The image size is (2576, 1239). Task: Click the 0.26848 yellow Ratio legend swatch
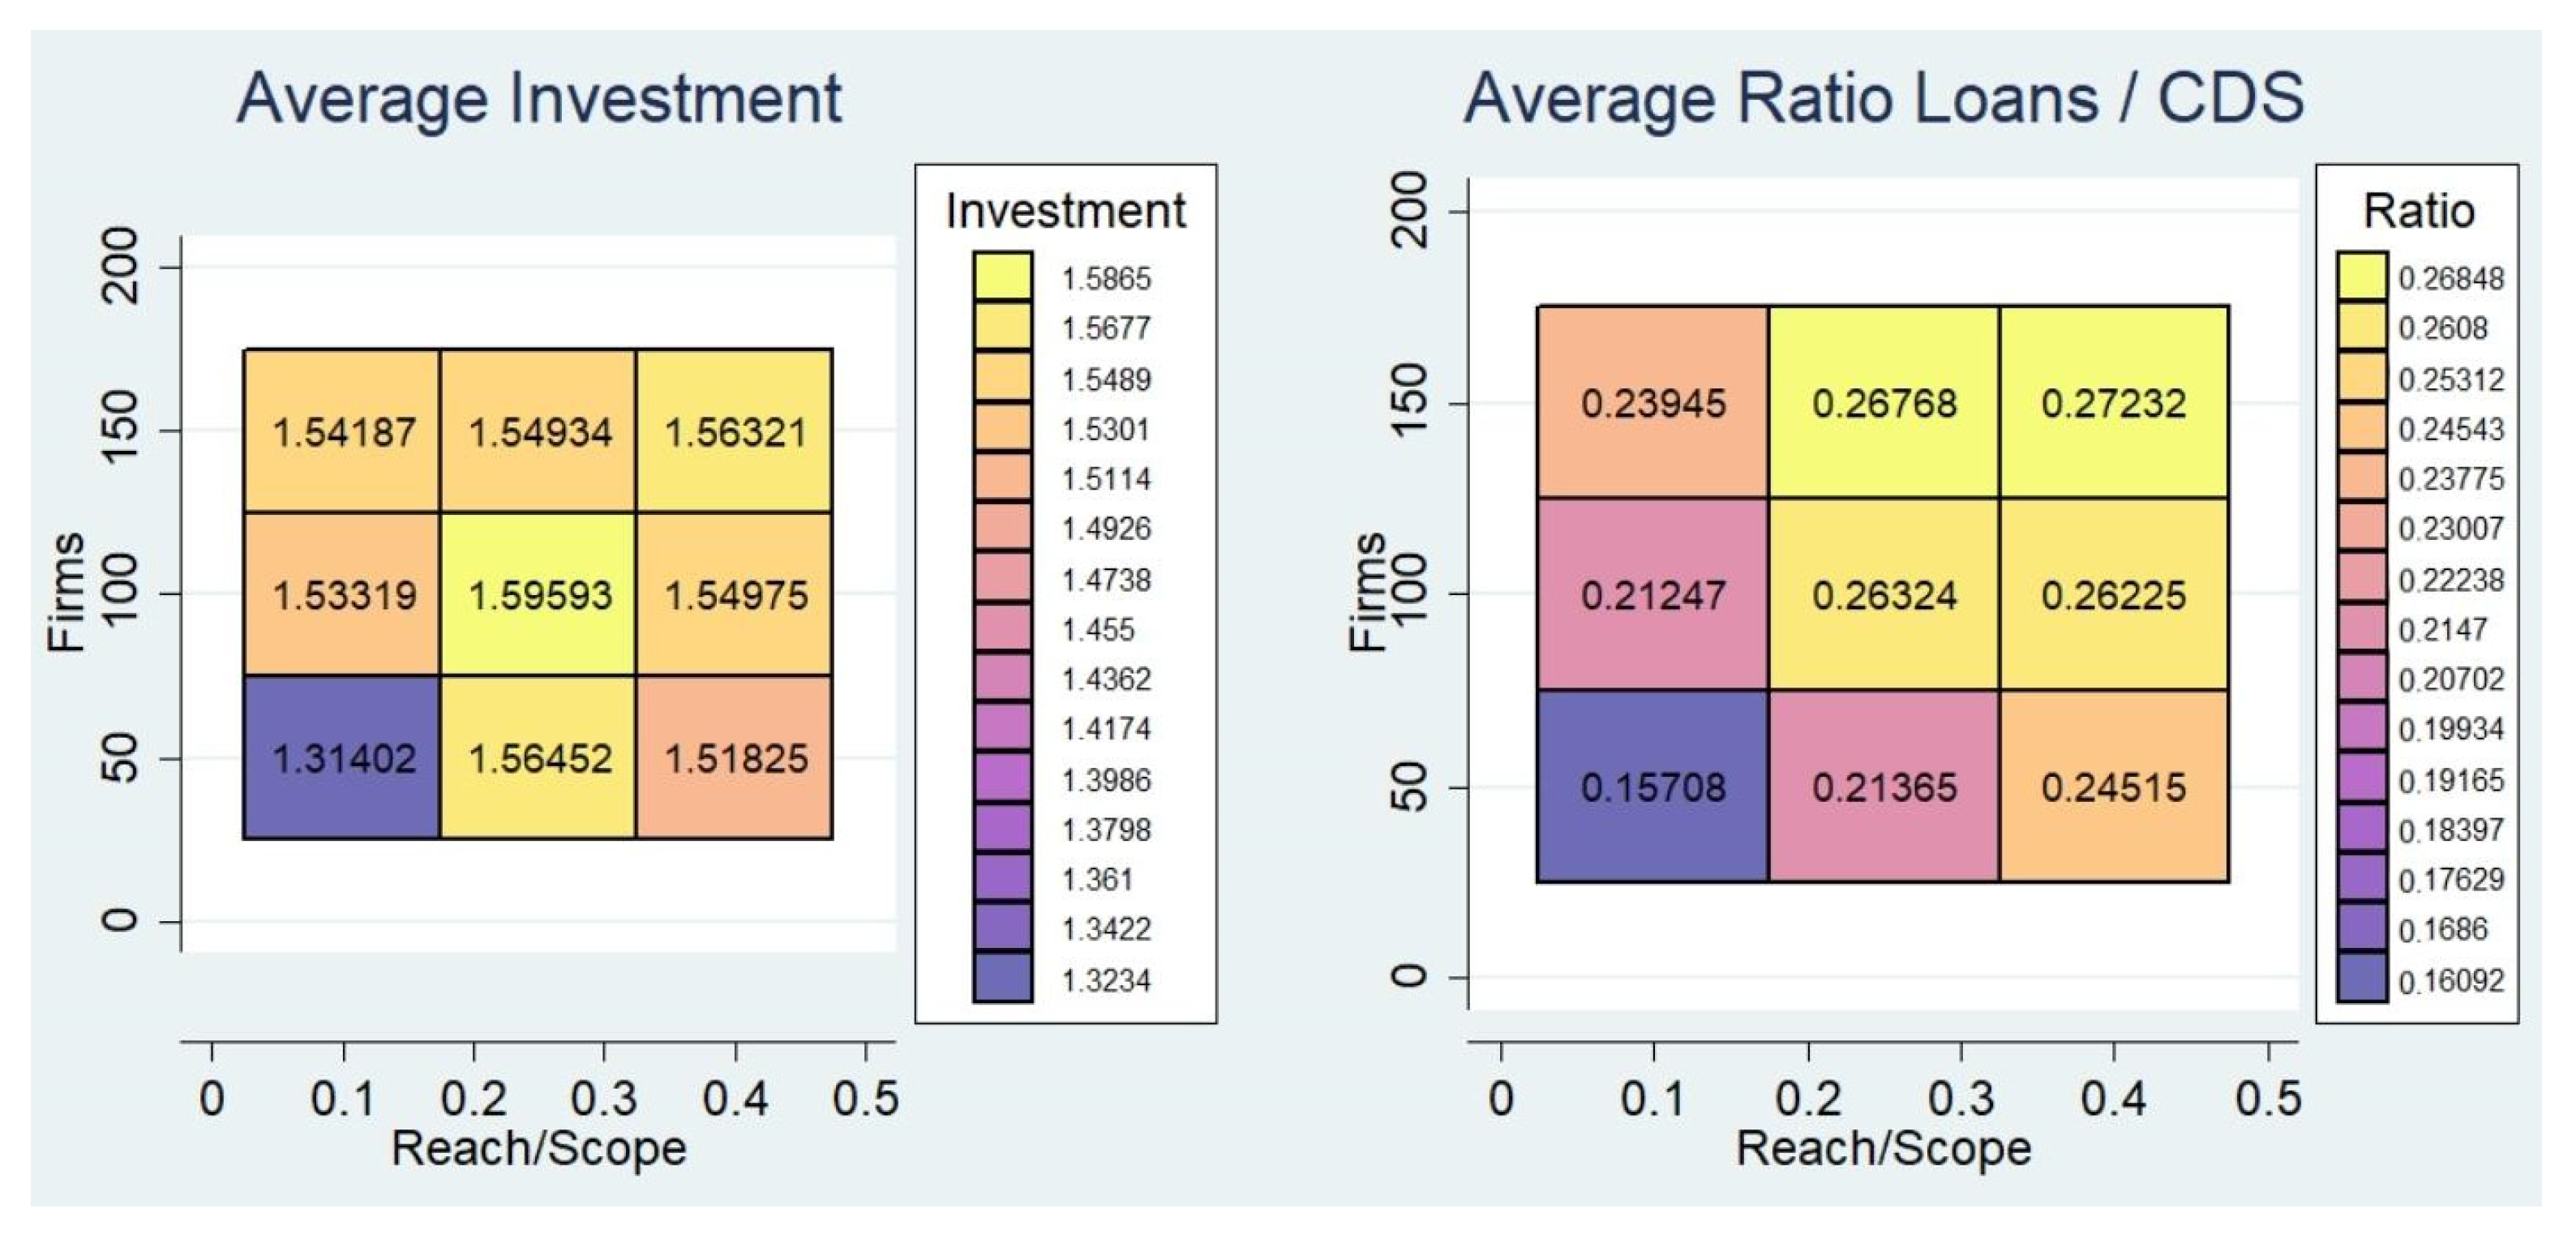pyautogui.click(x=2362, y=276)
